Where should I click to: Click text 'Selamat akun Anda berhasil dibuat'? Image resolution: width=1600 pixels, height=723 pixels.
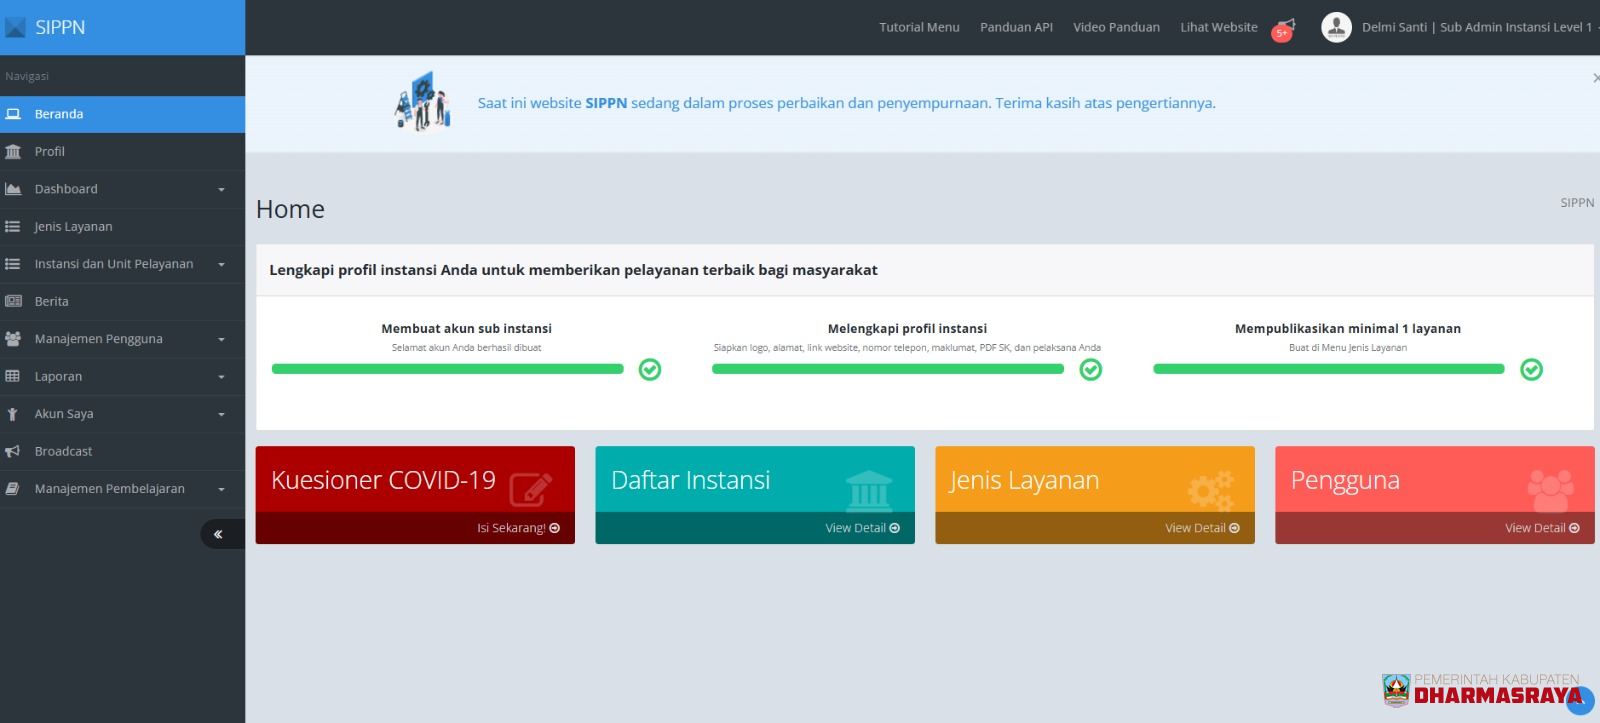coord(466,348)
